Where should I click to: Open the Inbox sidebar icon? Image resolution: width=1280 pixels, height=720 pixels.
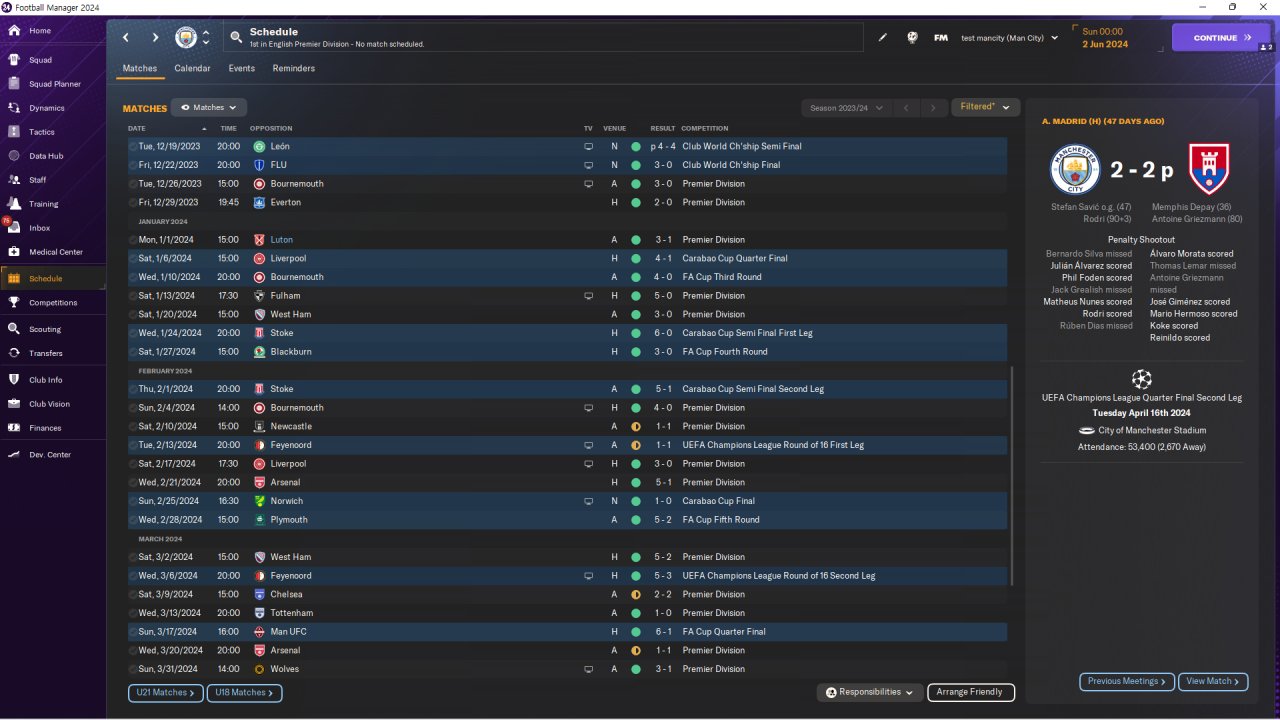tap(14, 228)
